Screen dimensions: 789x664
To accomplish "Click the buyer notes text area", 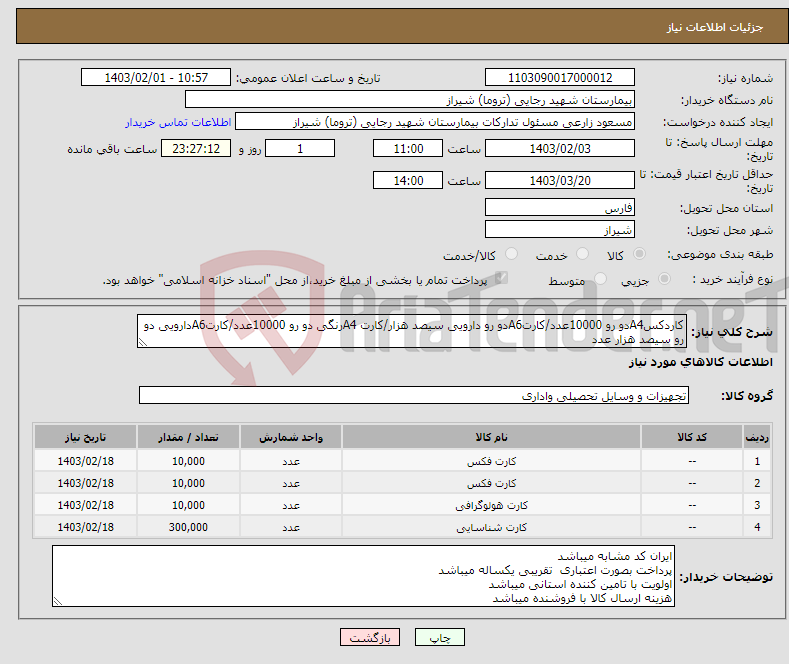I will (x=363, y=576).
